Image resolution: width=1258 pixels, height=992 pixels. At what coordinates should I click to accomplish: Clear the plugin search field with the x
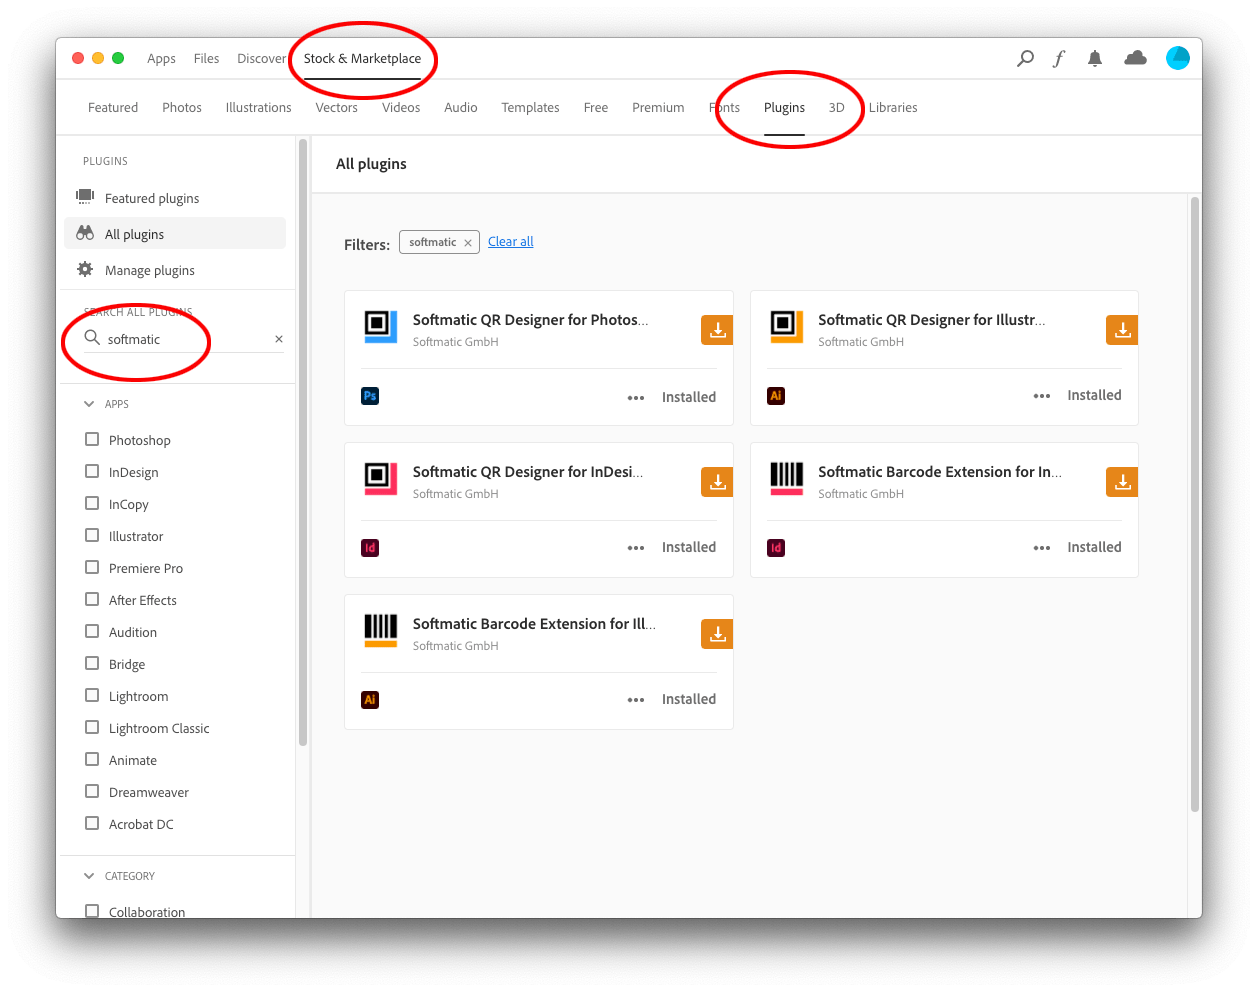(279, 339)
